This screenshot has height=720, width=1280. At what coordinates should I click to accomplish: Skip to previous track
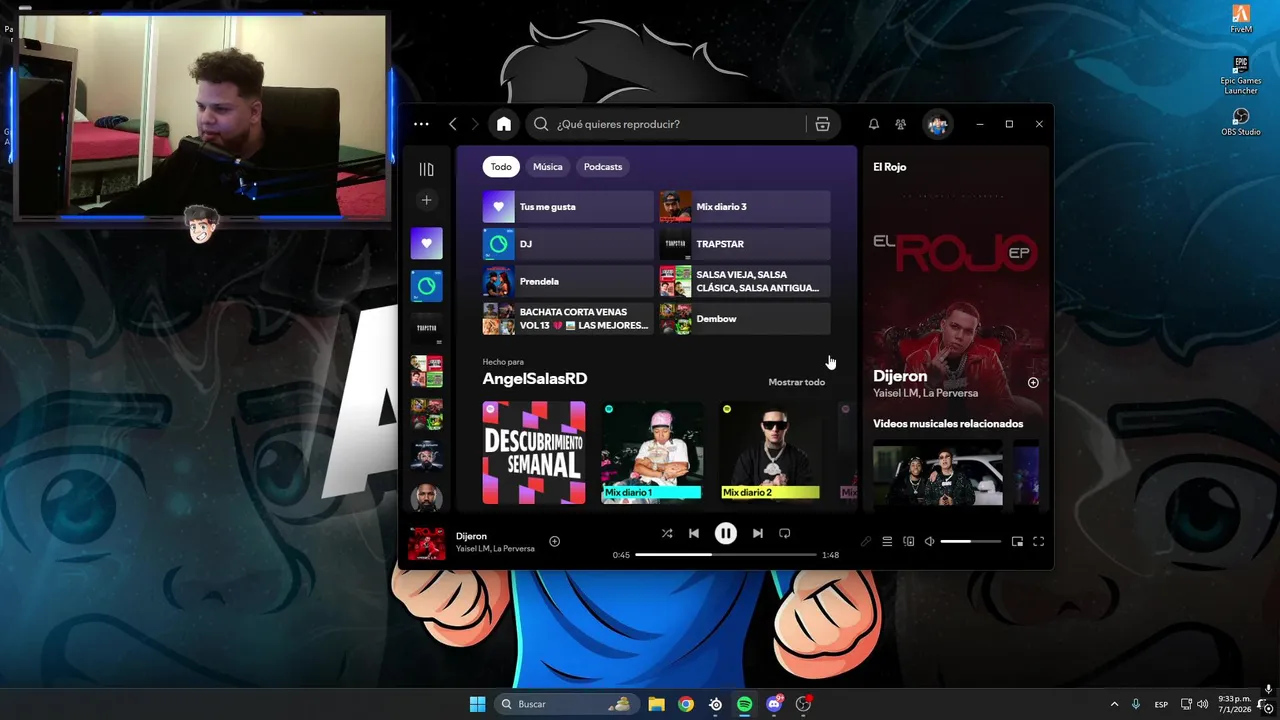tap(694, 534)
